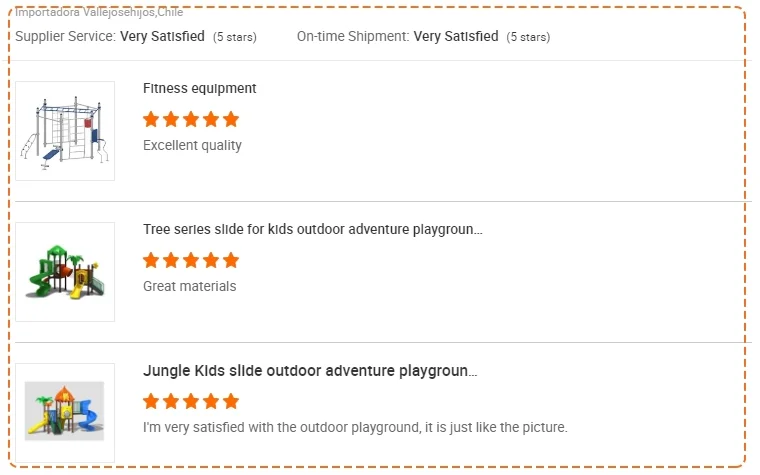This screenshot has height=475, width=760.
Task: Click the second star of Jungle Kids slide rating
Action: (171, 401)
